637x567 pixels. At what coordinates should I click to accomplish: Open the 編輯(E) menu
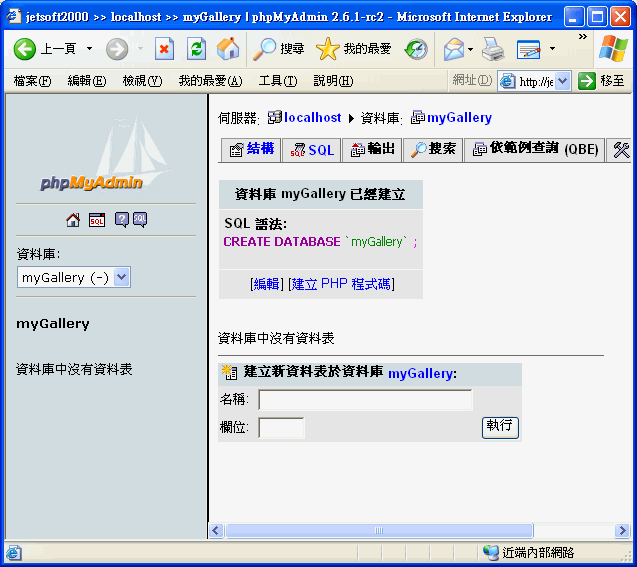click(87, 81)
